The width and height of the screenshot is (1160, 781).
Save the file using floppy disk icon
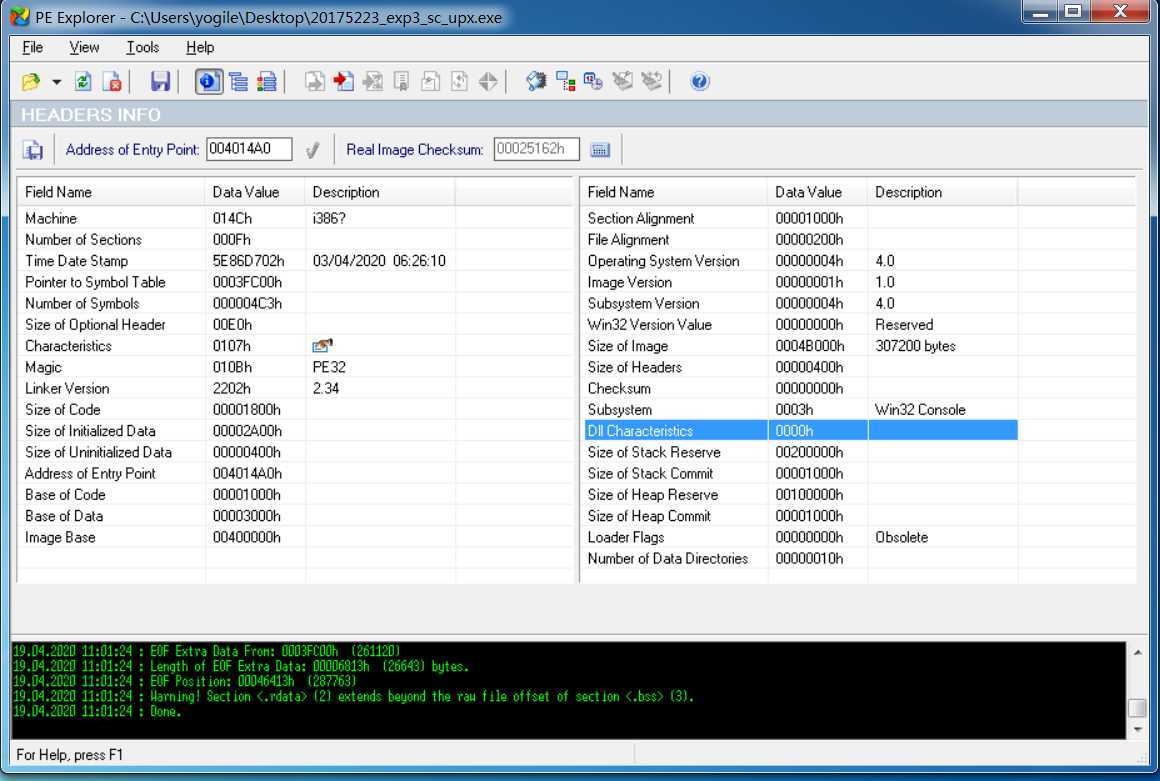click(x=160, y=82)
